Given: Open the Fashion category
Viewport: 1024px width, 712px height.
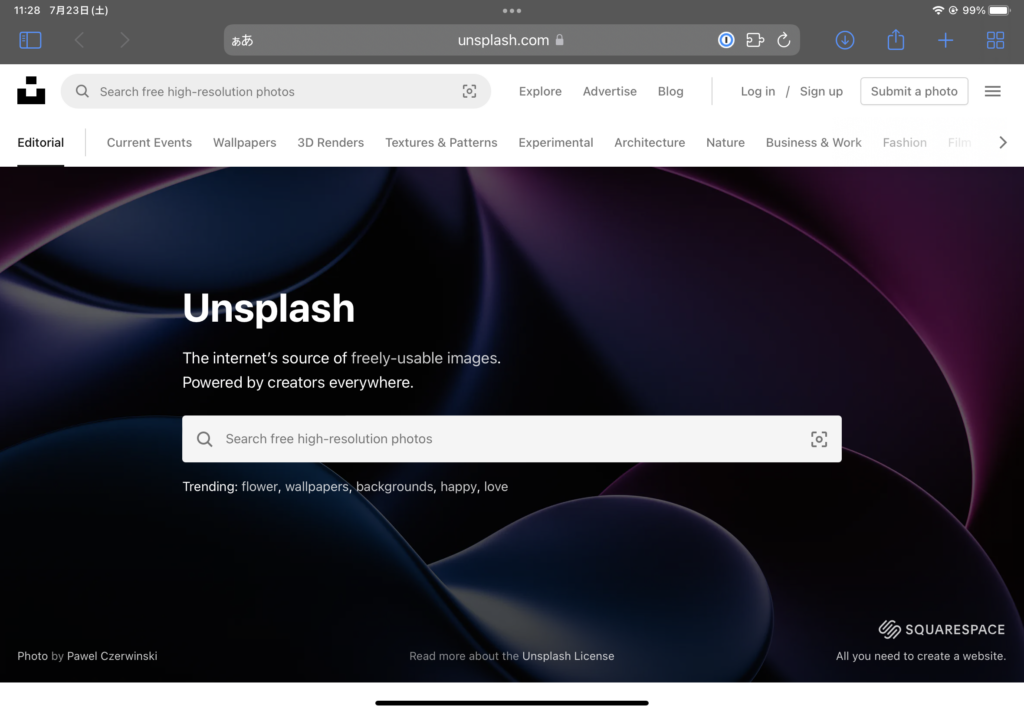Looking at the screenshot, I should point(904,142).
